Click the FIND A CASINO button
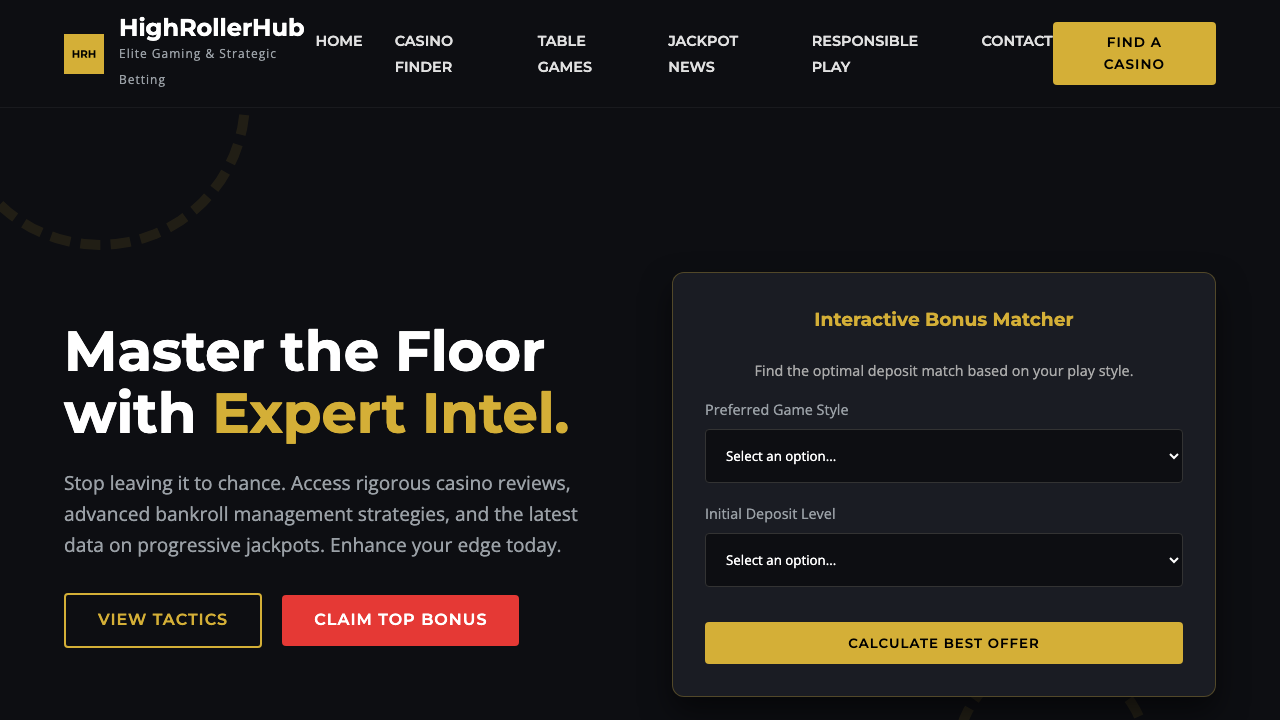The height and width of the screenshot is (720, 1280). (1133, 53)
